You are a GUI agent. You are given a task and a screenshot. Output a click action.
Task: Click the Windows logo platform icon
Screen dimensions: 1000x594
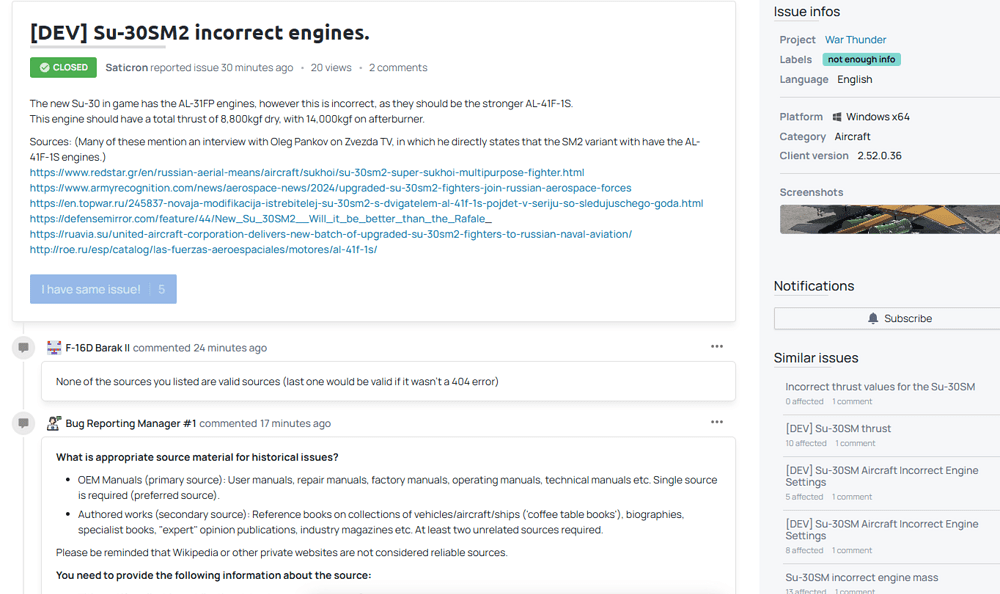[x=837, y=117]
